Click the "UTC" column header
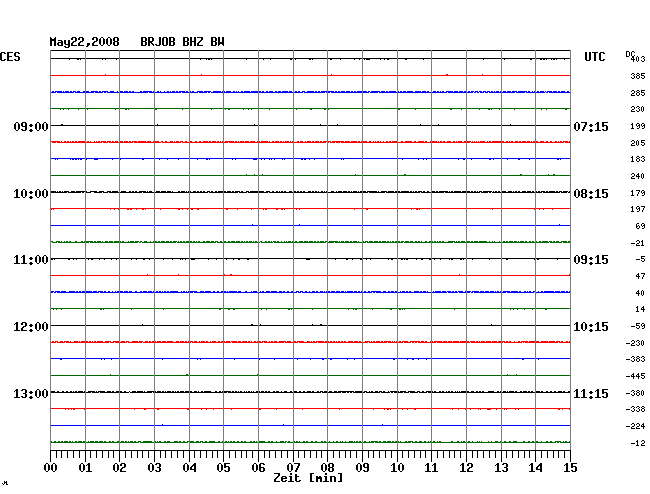650x494 pixels. point(594,57)
